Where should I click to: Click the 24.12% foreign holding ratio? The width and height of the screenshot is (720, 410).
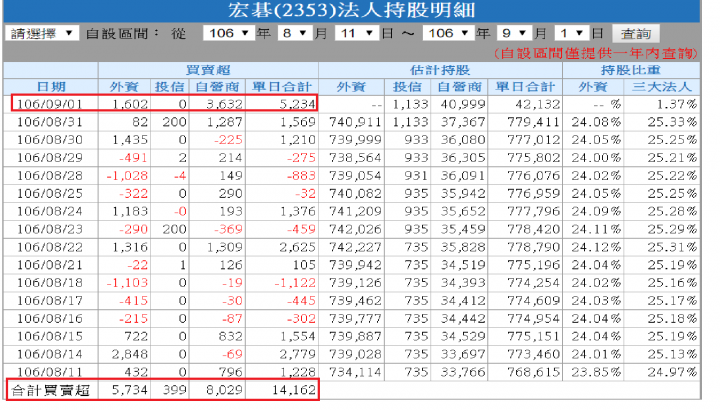click(x=596, y=247)
